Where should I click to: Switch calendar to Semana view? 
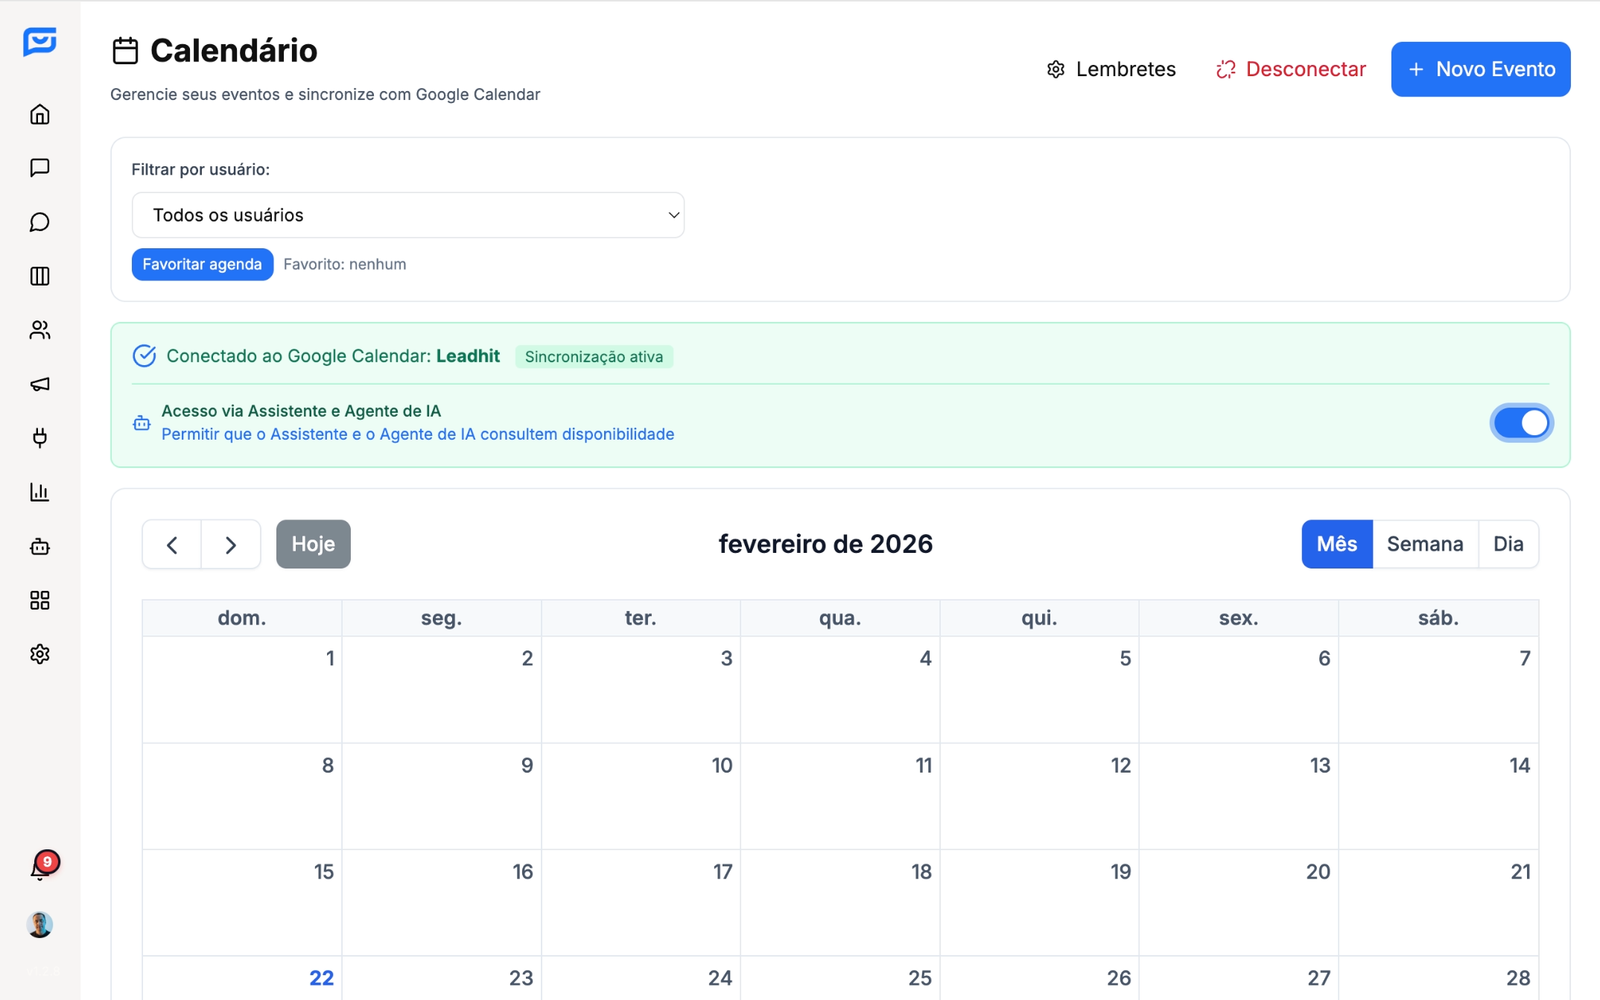(x=1425, y=544)
